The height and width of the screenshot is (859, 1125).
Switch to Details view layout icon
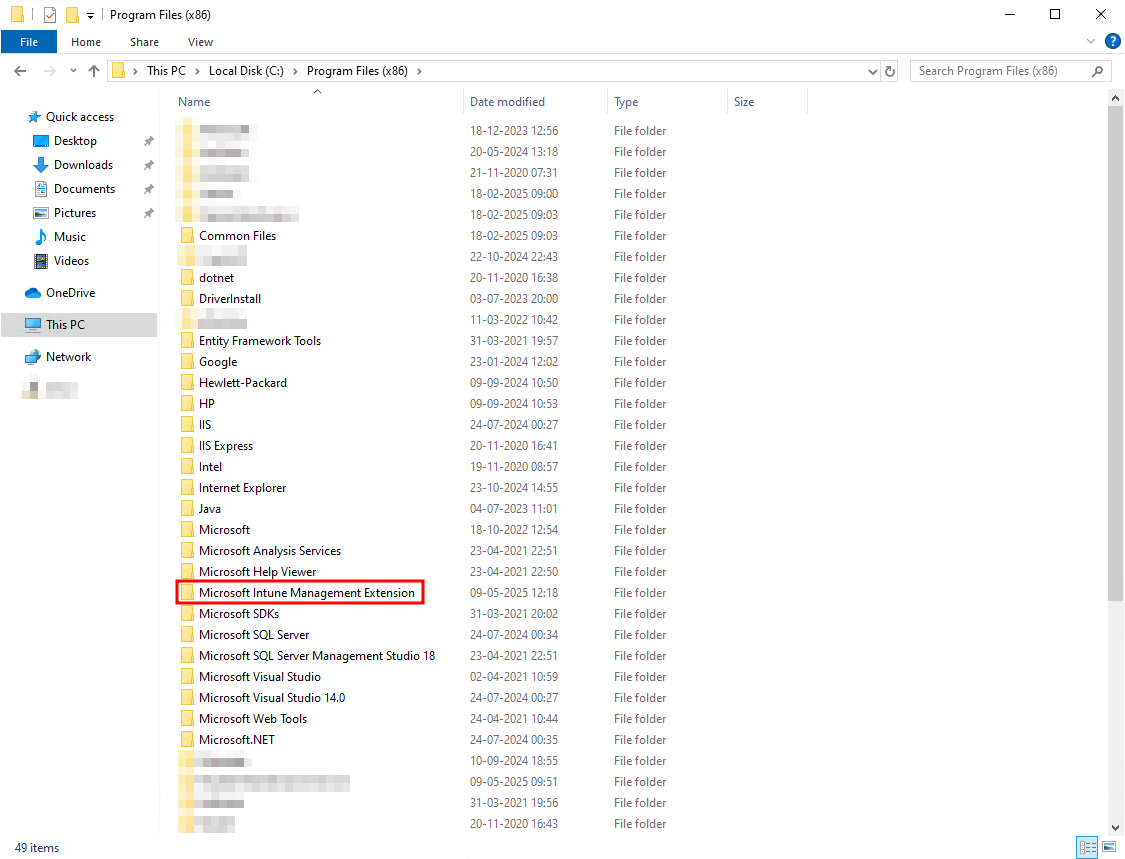tap(1088, 848)
